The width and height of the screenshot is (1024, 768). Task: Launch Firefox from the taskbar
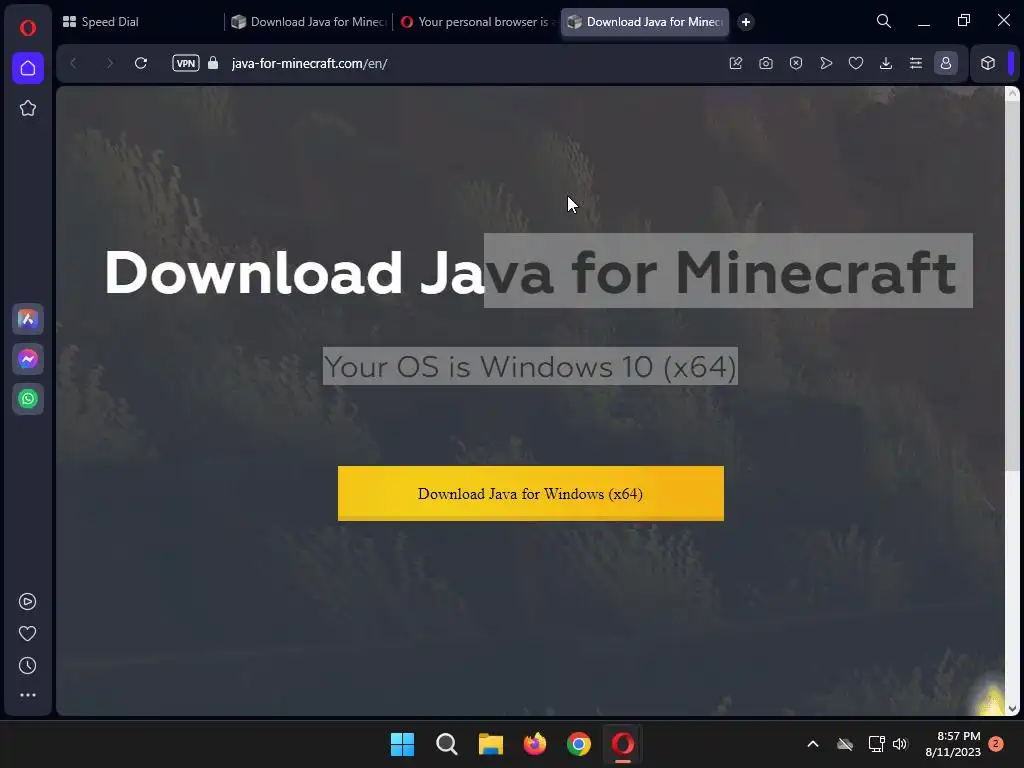tap(535, 744)
